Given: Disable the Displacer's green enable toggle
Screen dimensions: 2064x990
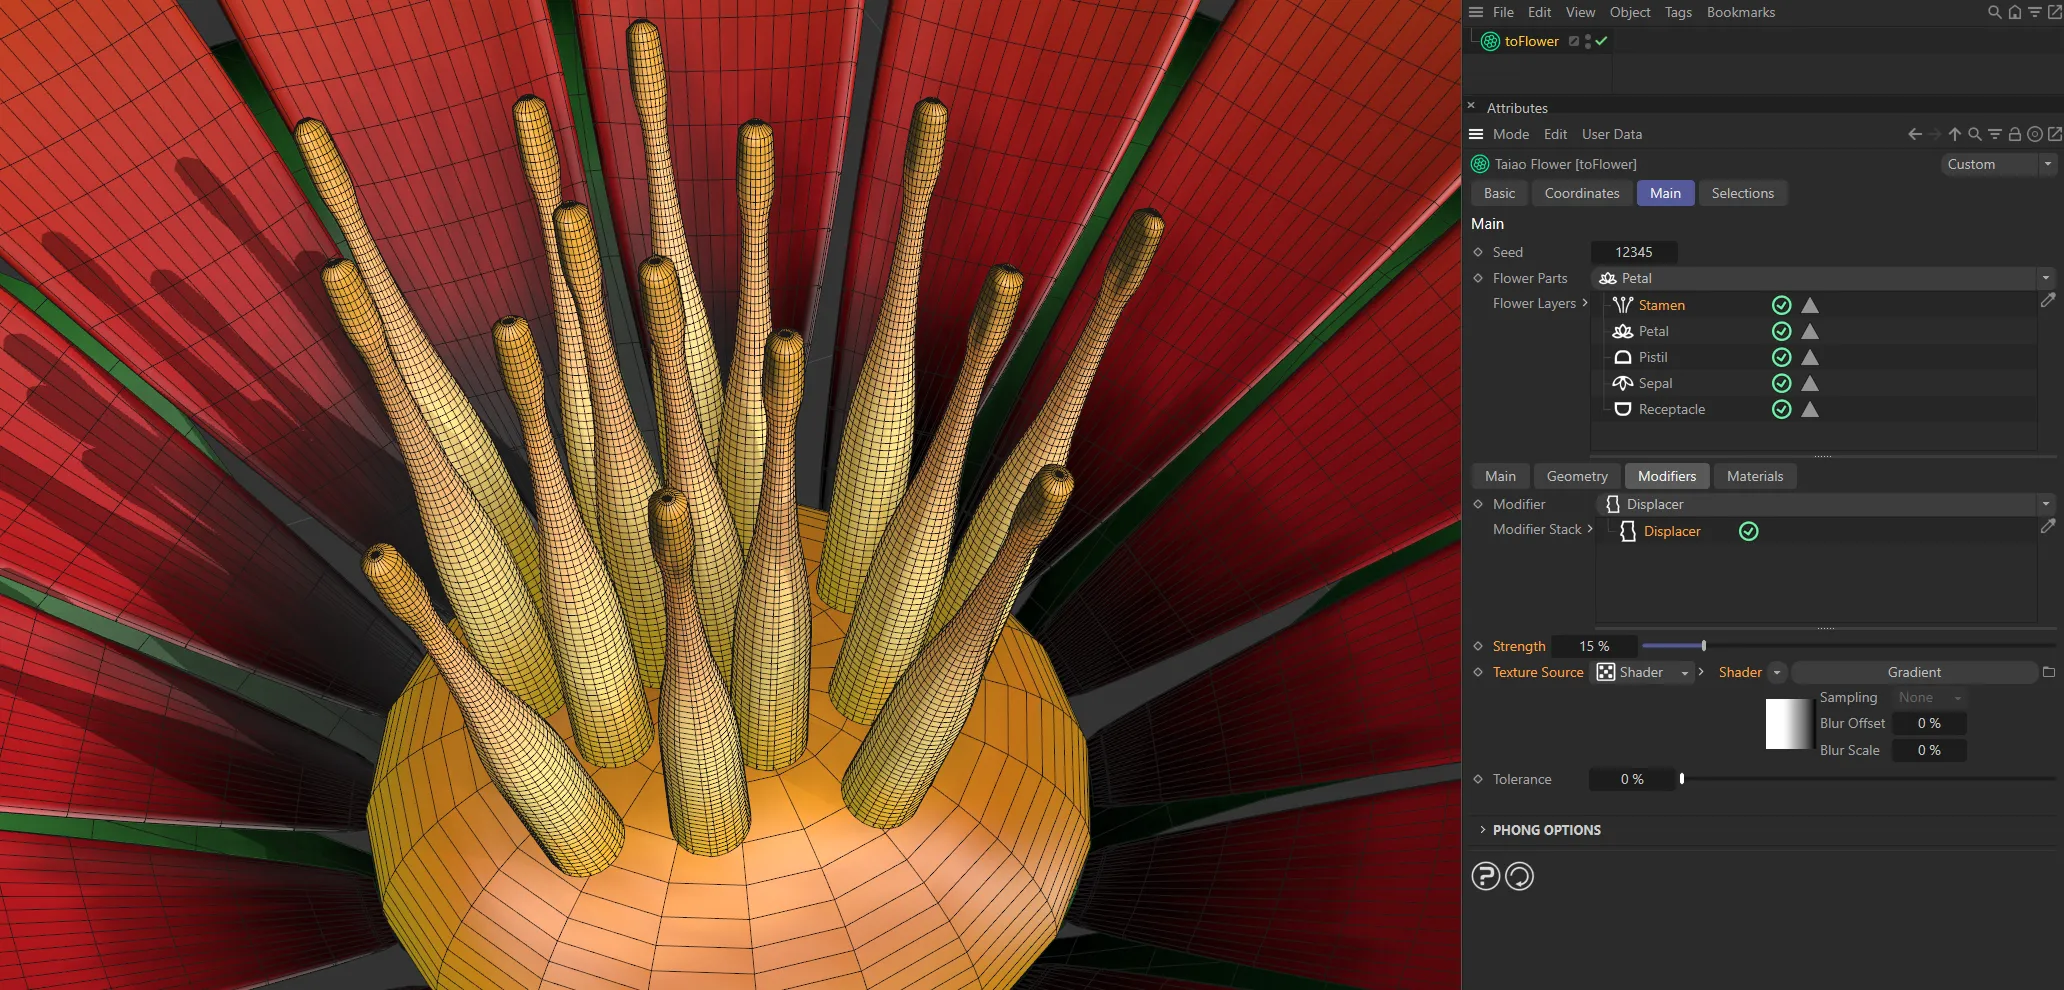Looking at the screenshot, I should (x=1749, y=531).
